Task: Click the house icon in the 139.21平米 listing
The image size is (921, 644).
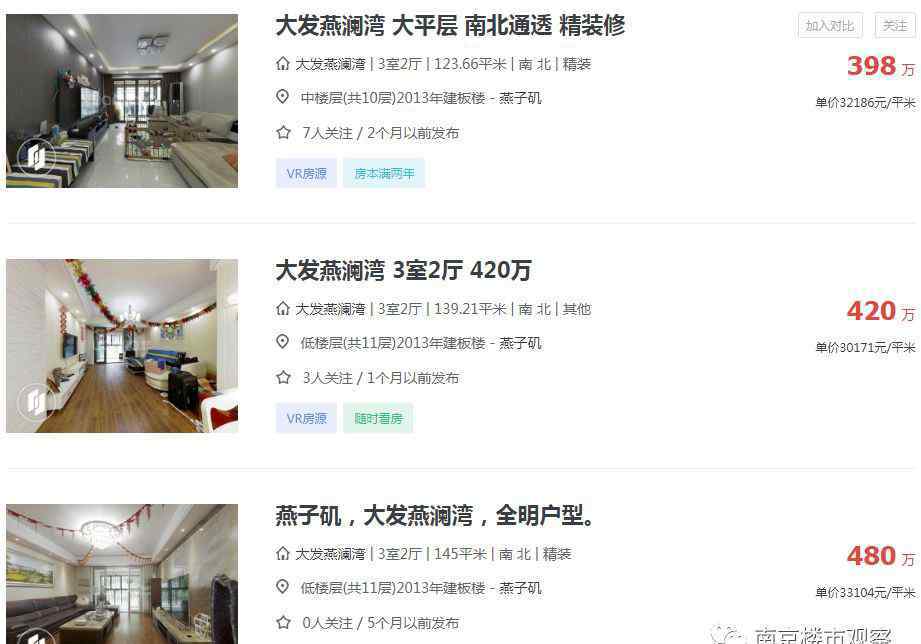Action: tap(283, 308)
